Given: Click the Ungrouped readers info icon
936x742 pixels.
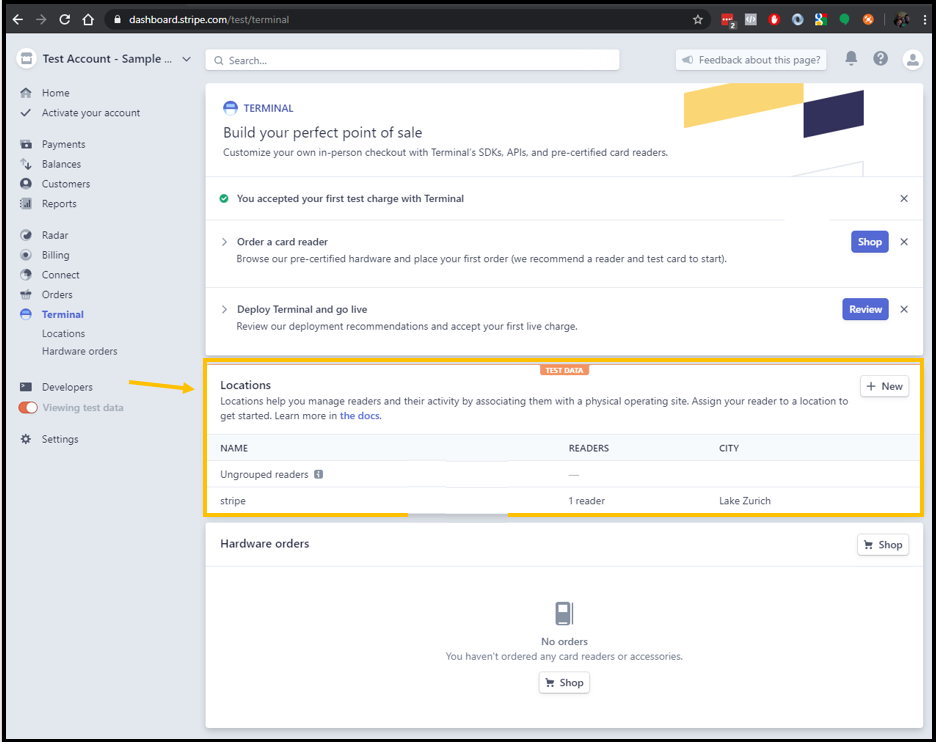Looking at the screenshot, I should click(x=319, y=475).
